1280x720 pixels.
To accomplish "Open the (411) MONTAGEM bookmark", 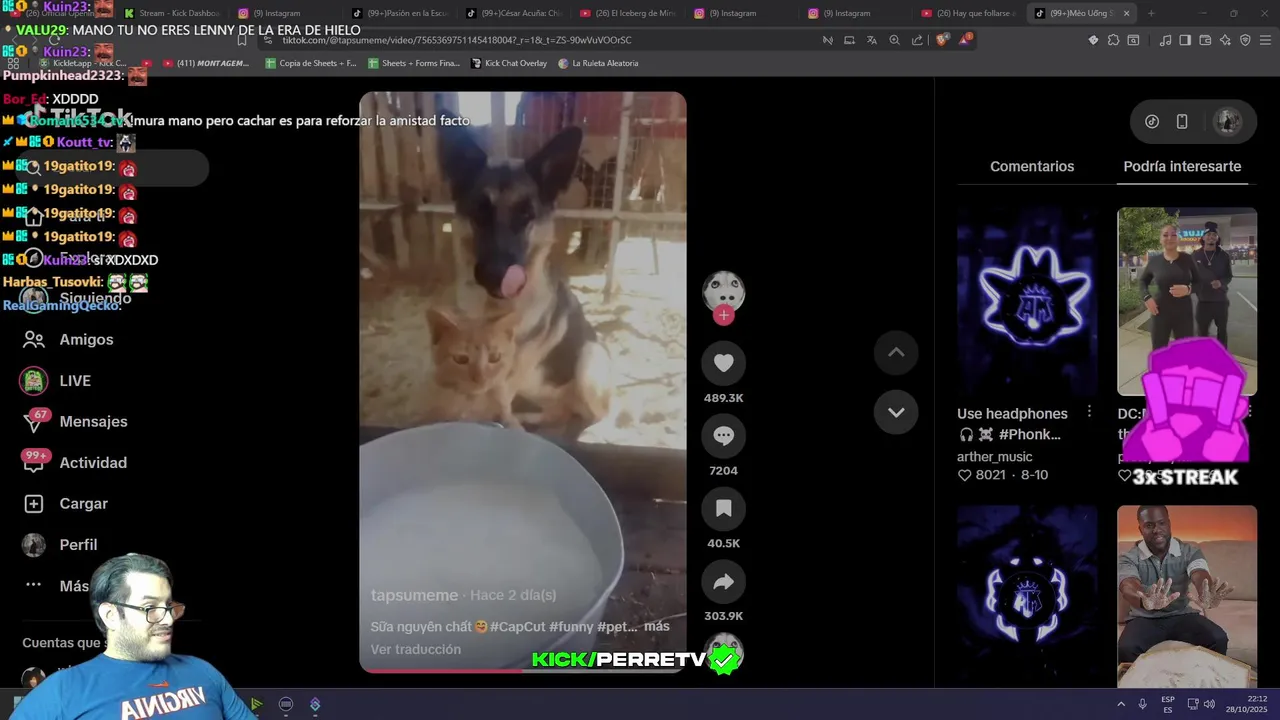I will click(205, 63).
